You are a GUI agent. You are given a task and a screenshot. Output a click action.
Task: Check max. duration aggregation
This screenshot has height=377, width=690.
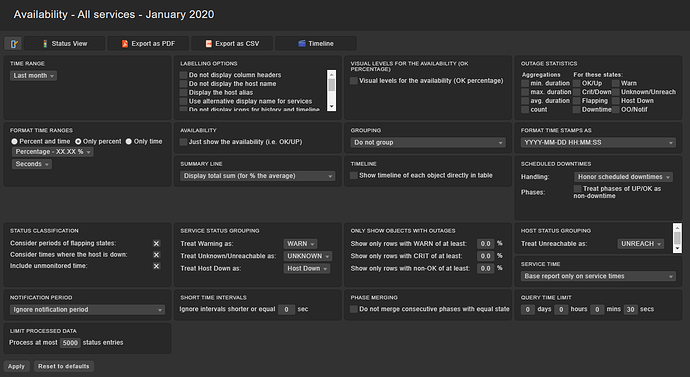click(x=525, y=92)
